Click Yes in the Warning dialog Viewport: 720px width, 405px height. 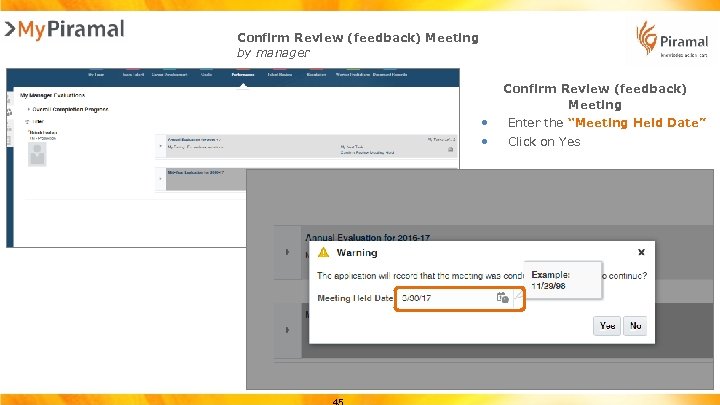pos(607,326)
